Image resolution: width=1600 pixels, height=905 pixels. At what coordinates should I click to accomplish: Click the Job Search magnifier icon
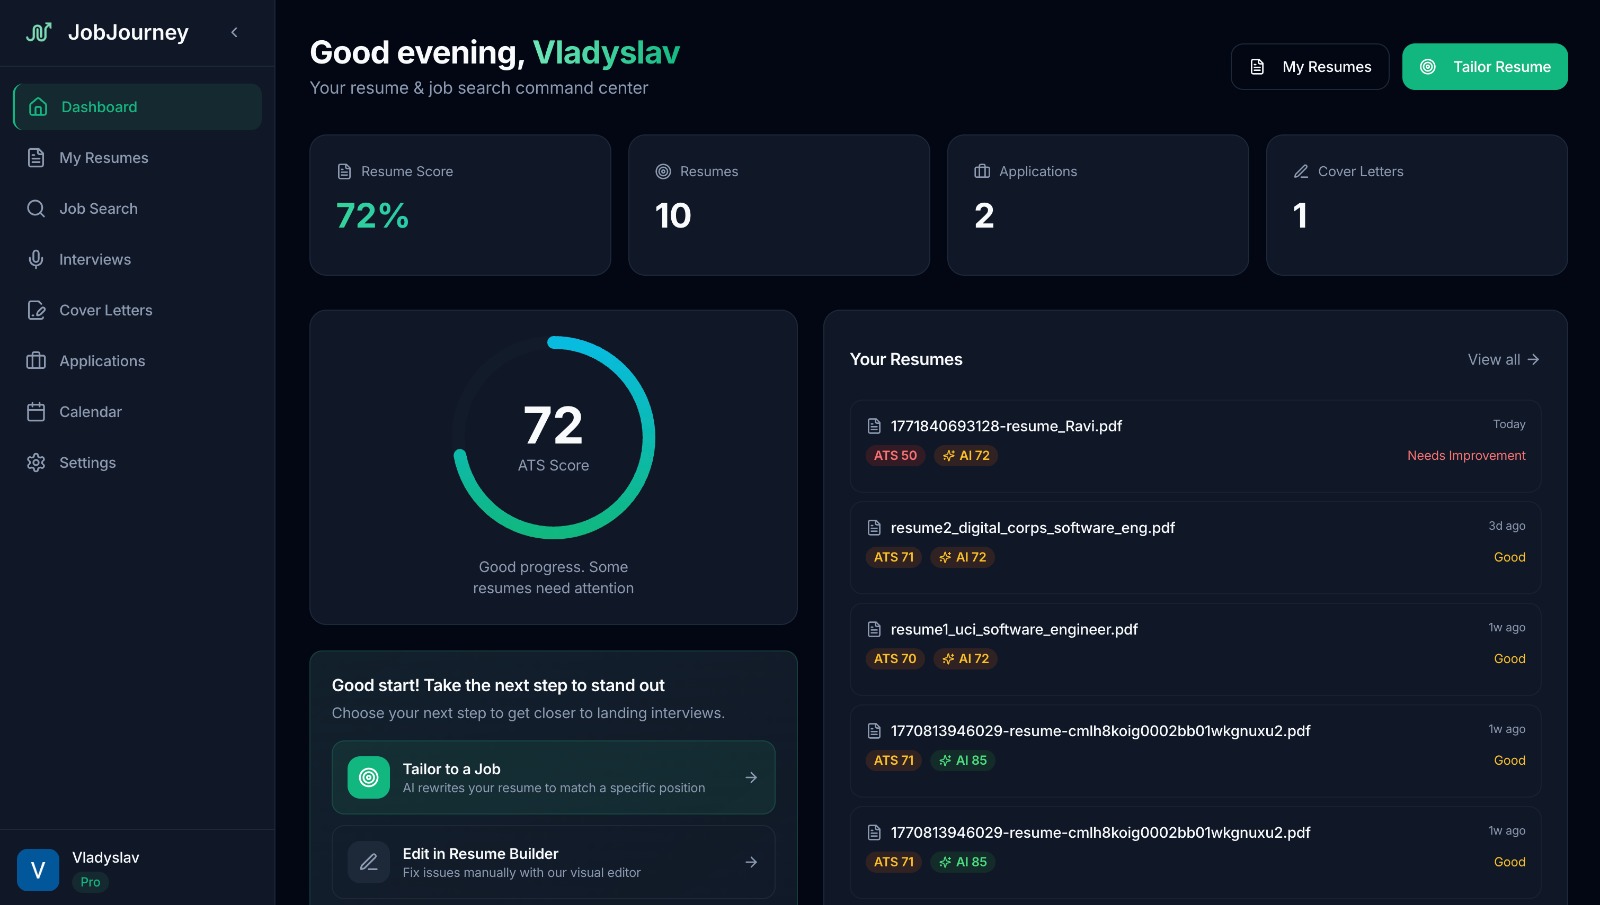pyautogui.click(x=36, y=208)
